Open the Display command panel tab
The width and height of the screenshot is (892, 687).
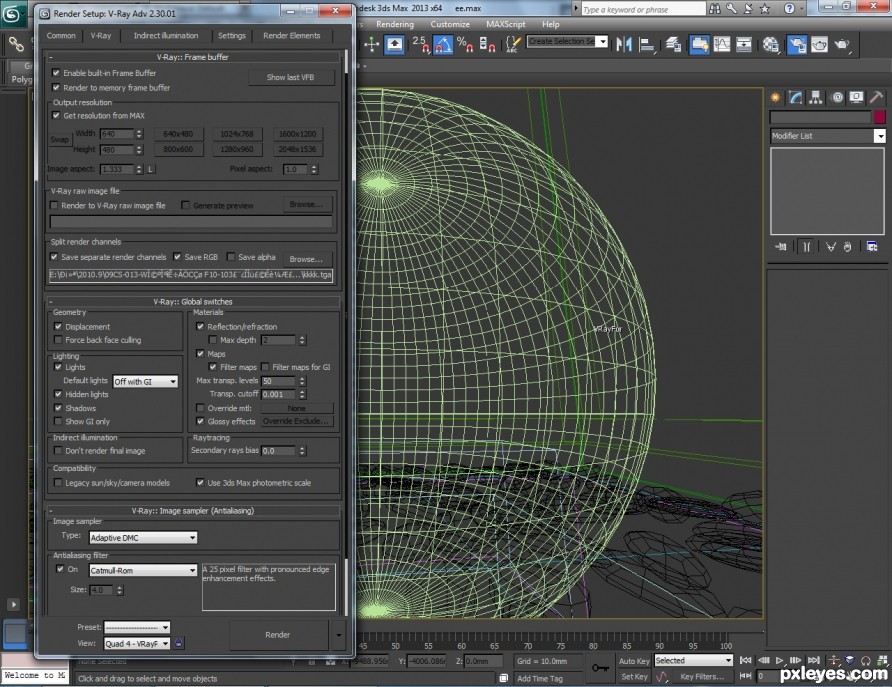856,98
